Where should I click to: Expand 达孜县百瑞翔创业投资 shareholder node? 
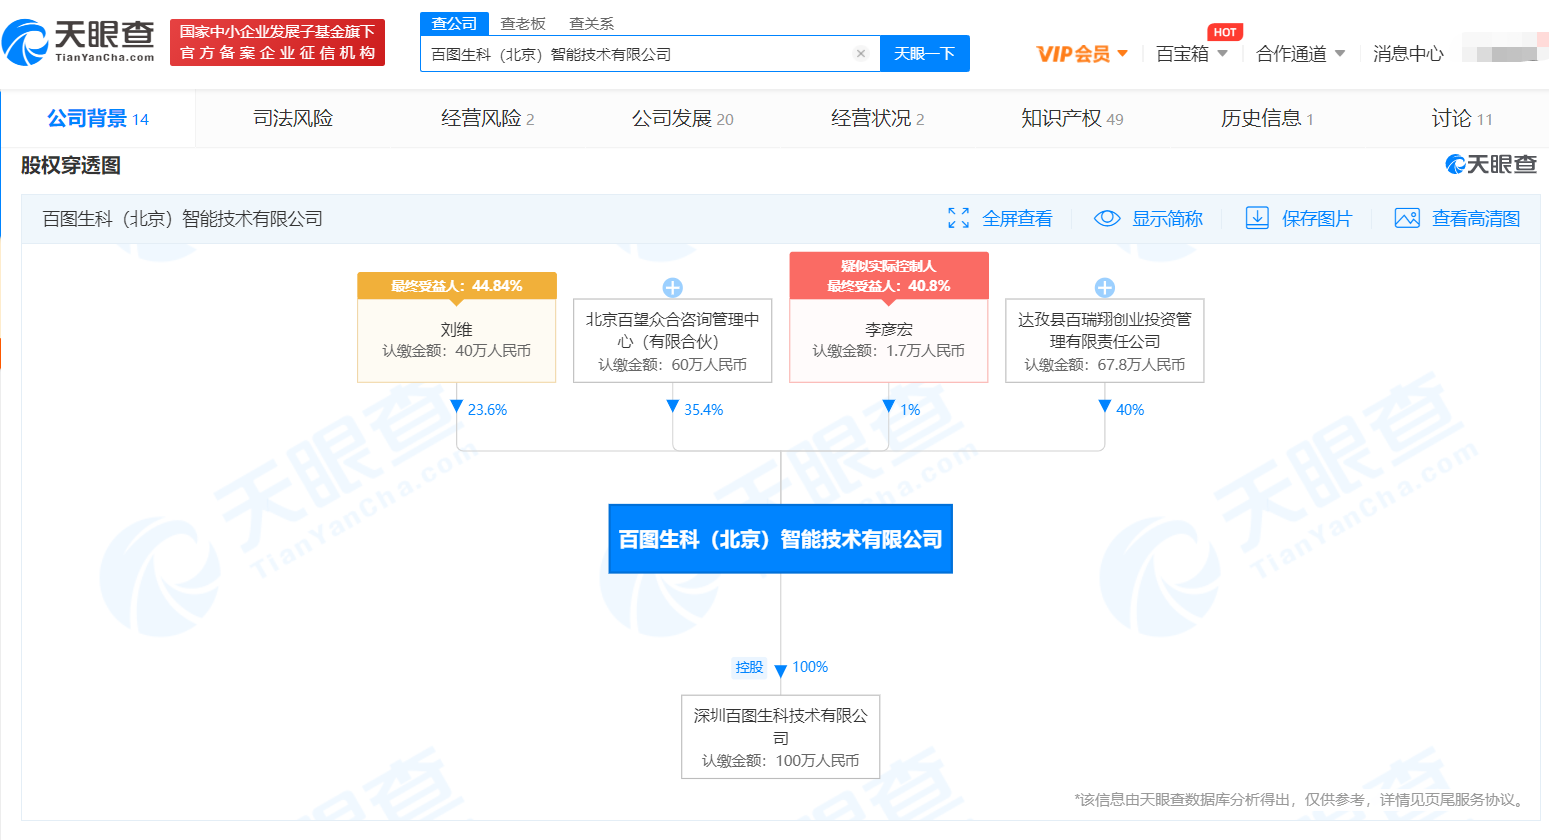coord(1105,288)
